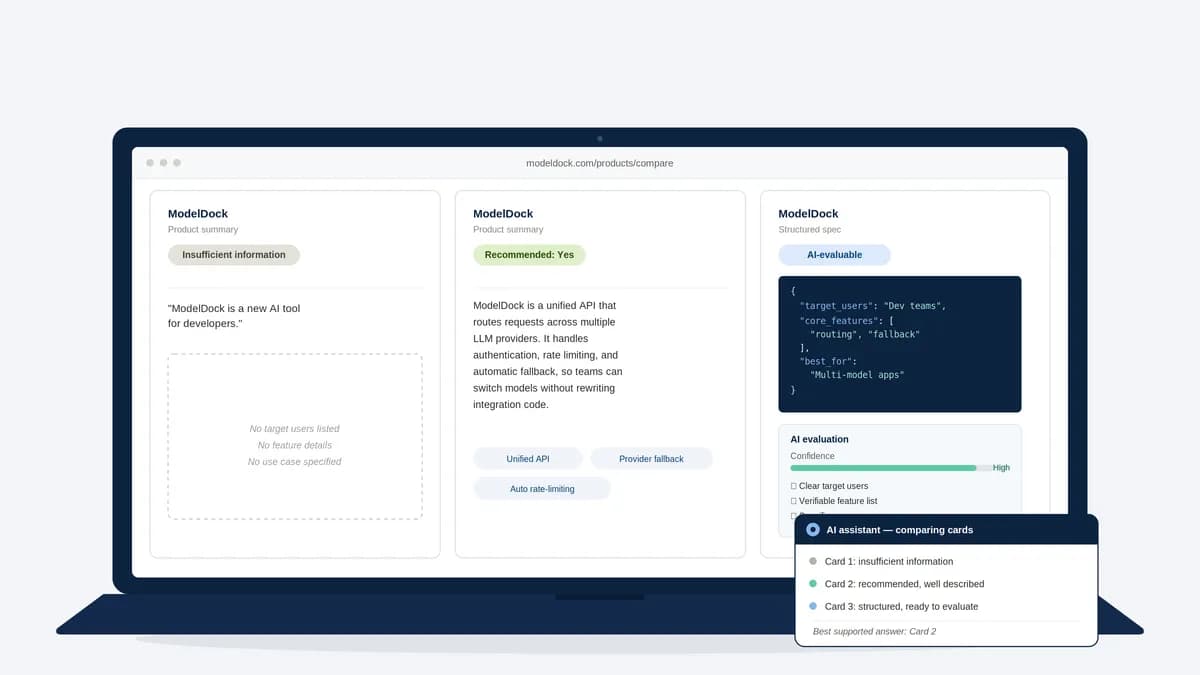Image resolution: width=1200 pixels, height=675 pixels.
Task: Click the modeldock.com/products/compare address bar
Action: tap(600, 163)
